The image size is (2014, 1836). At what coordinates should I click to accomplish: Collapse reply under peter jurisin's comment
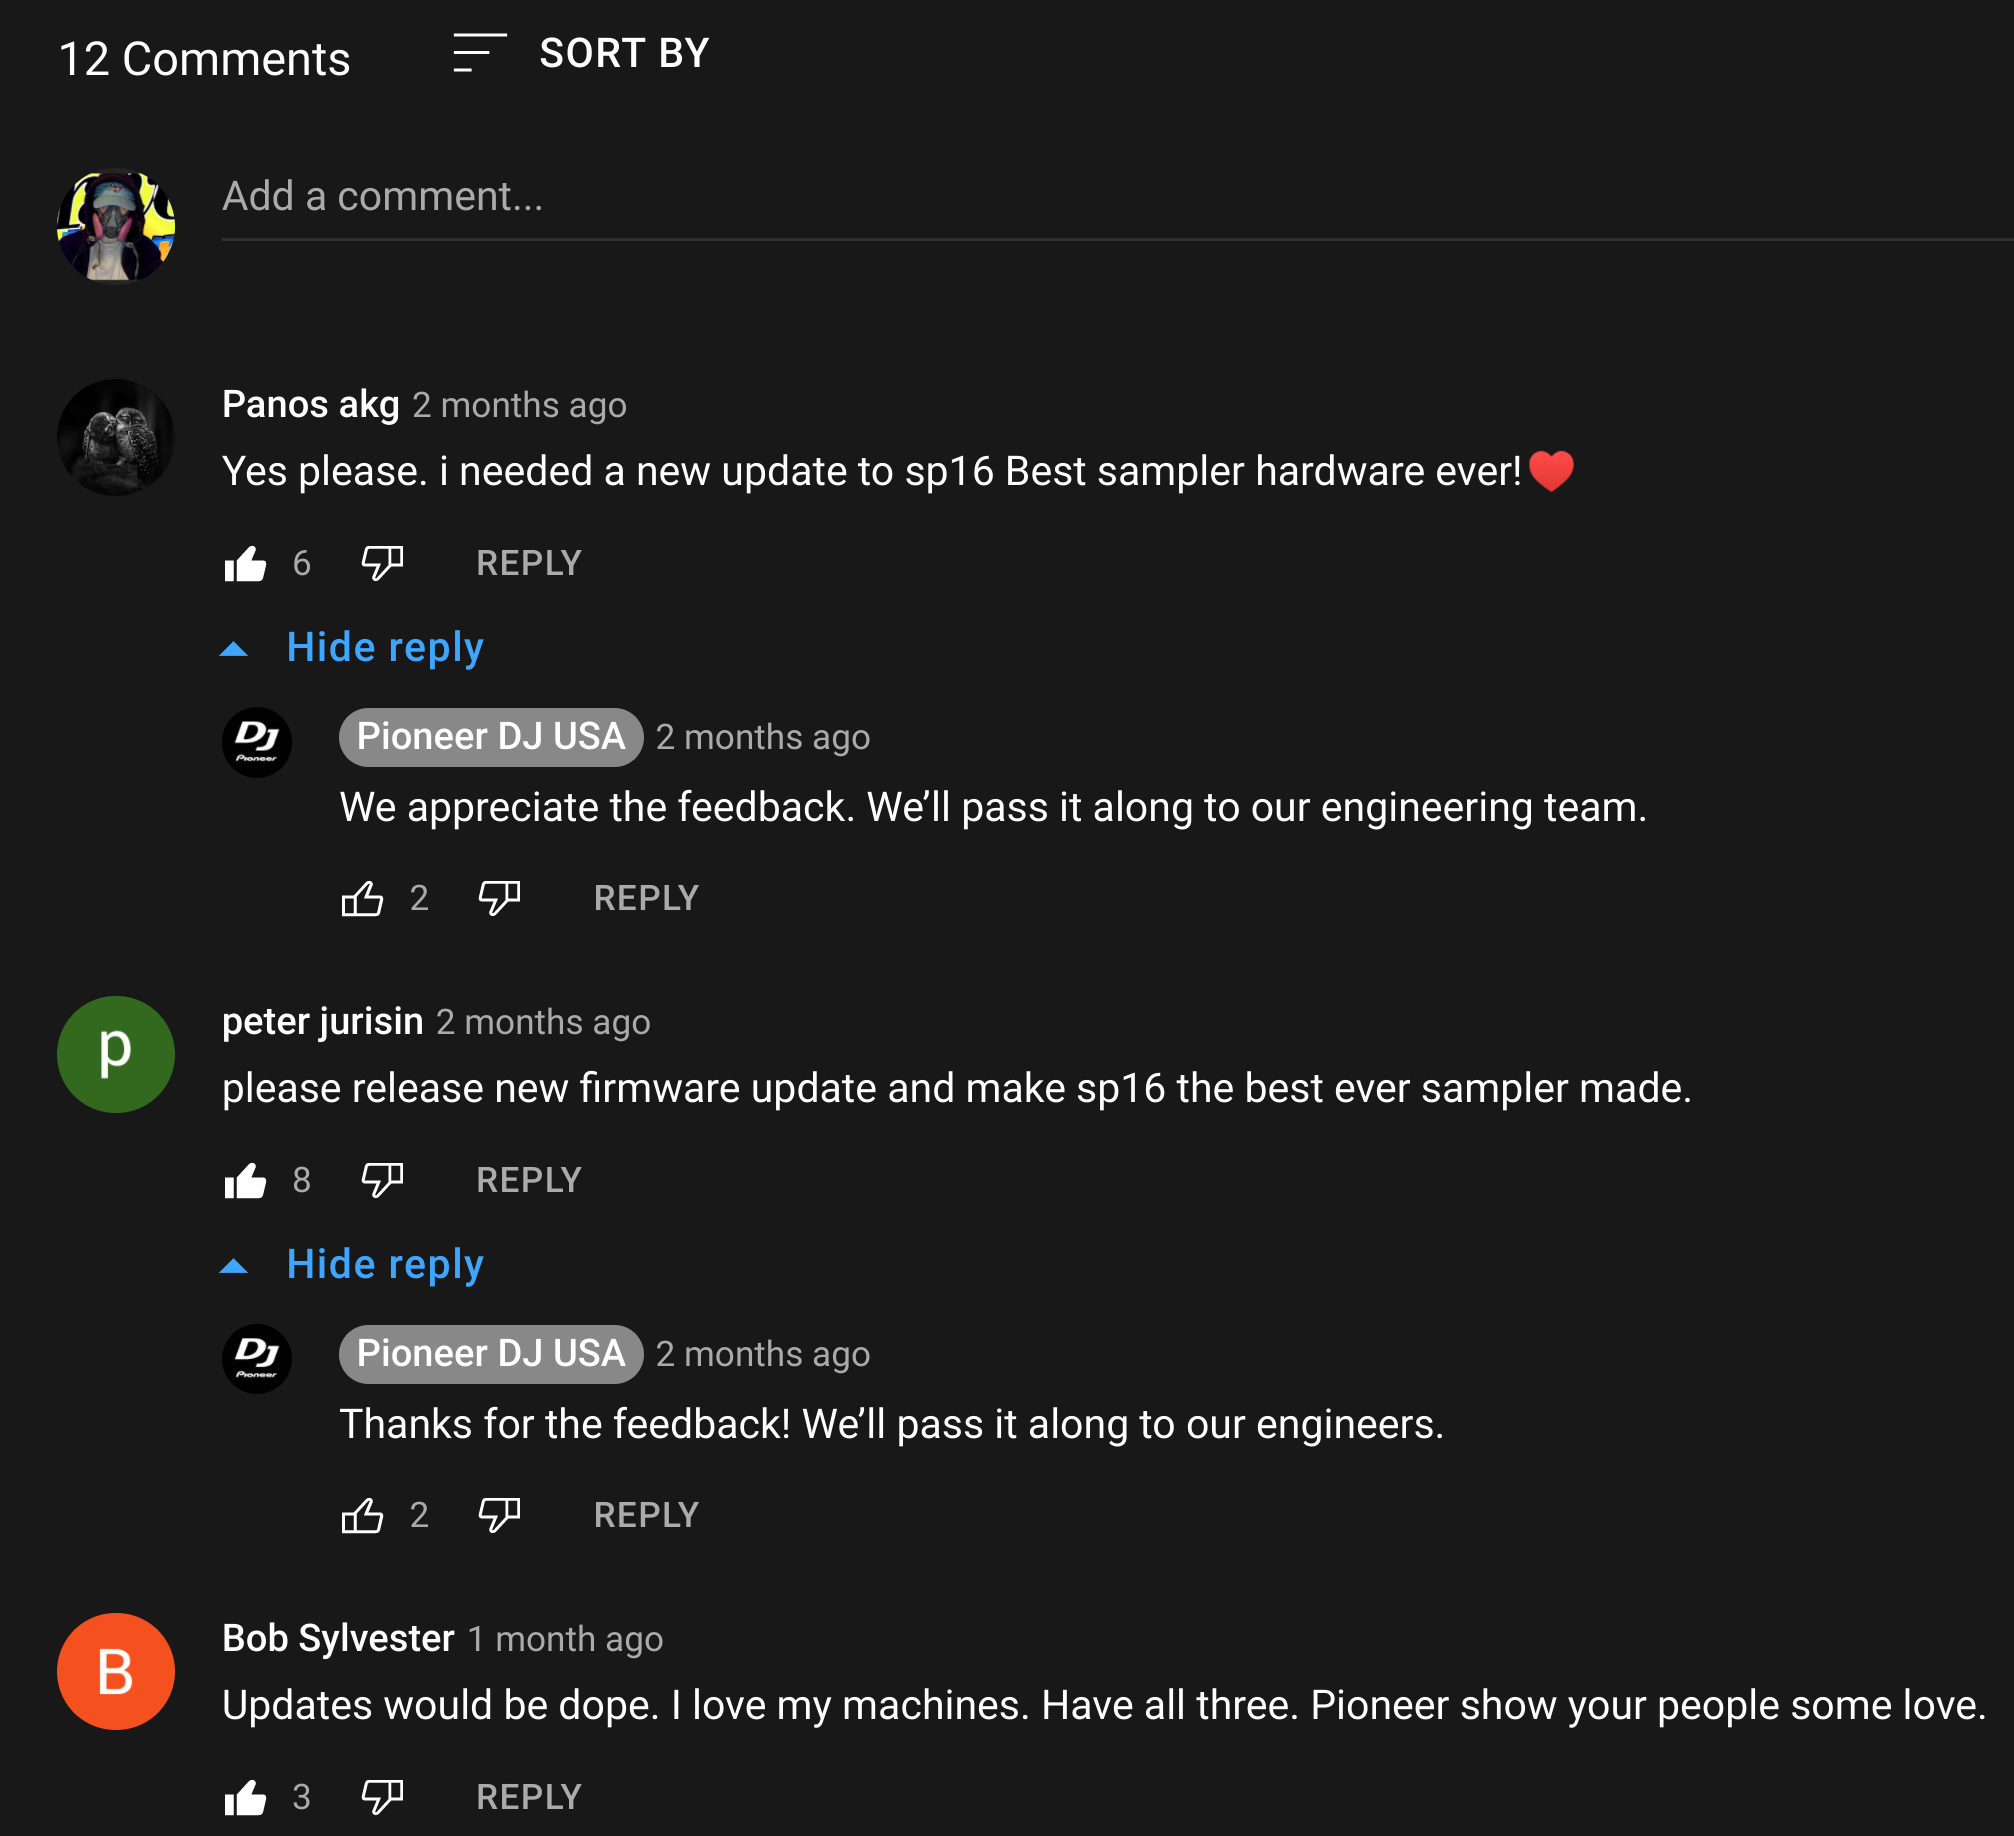coord(384,1265)
